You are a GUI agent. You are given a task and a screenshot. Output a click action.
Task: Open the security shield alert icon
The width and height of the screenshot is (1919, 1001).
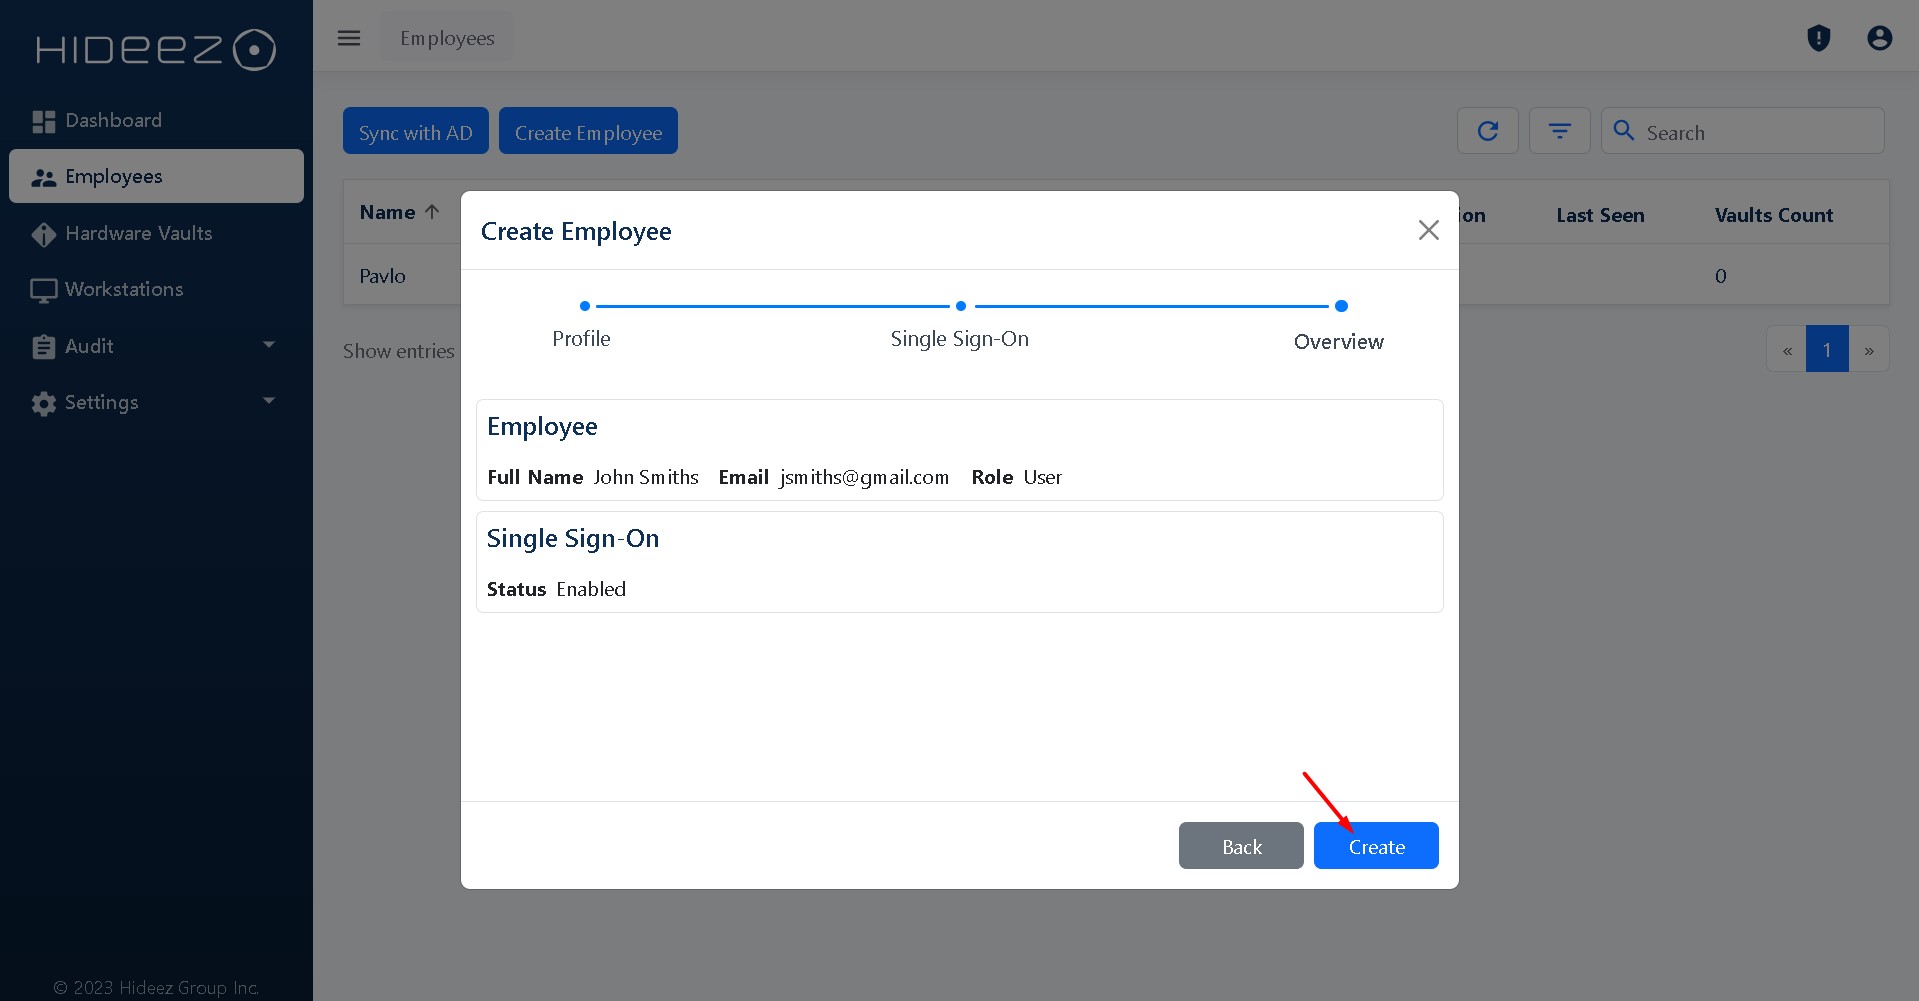click(1818, 38)
